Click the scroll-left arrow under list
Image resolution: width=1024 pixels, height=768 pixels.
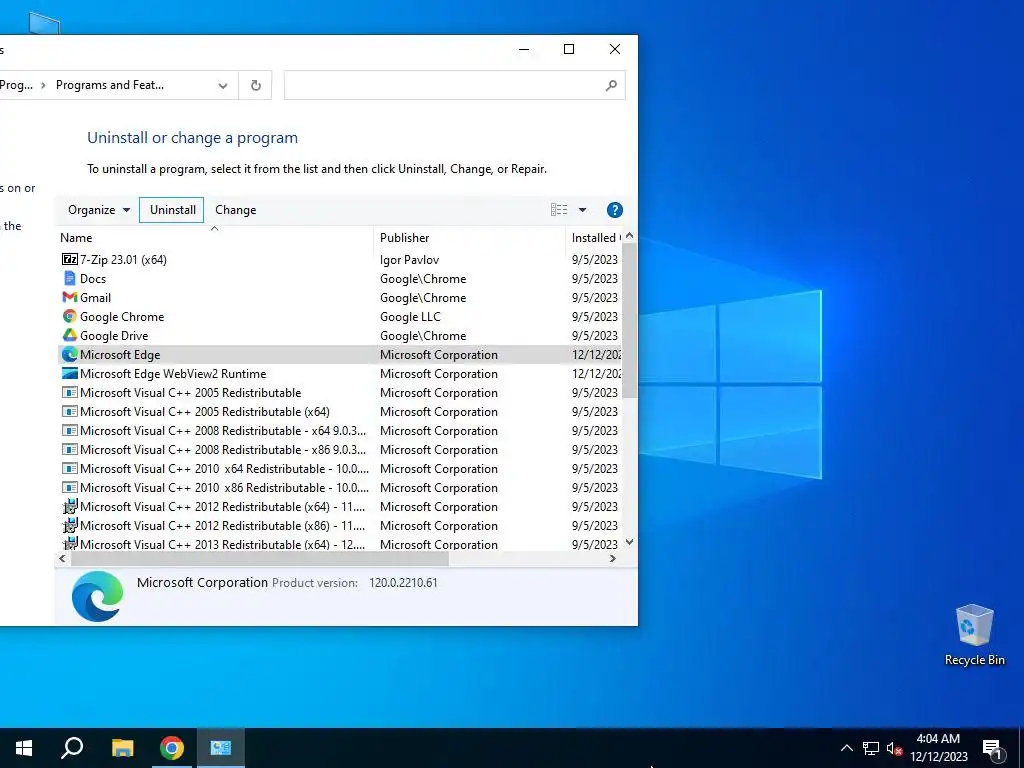click(x=62, y=558)
